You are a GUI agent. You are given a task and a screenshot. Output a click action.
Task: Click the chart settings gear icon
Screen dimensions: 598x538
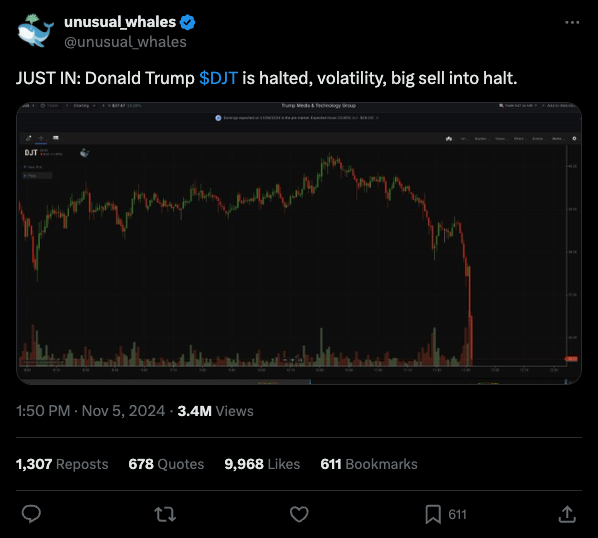pyautogui.click(x=574, y=138)
